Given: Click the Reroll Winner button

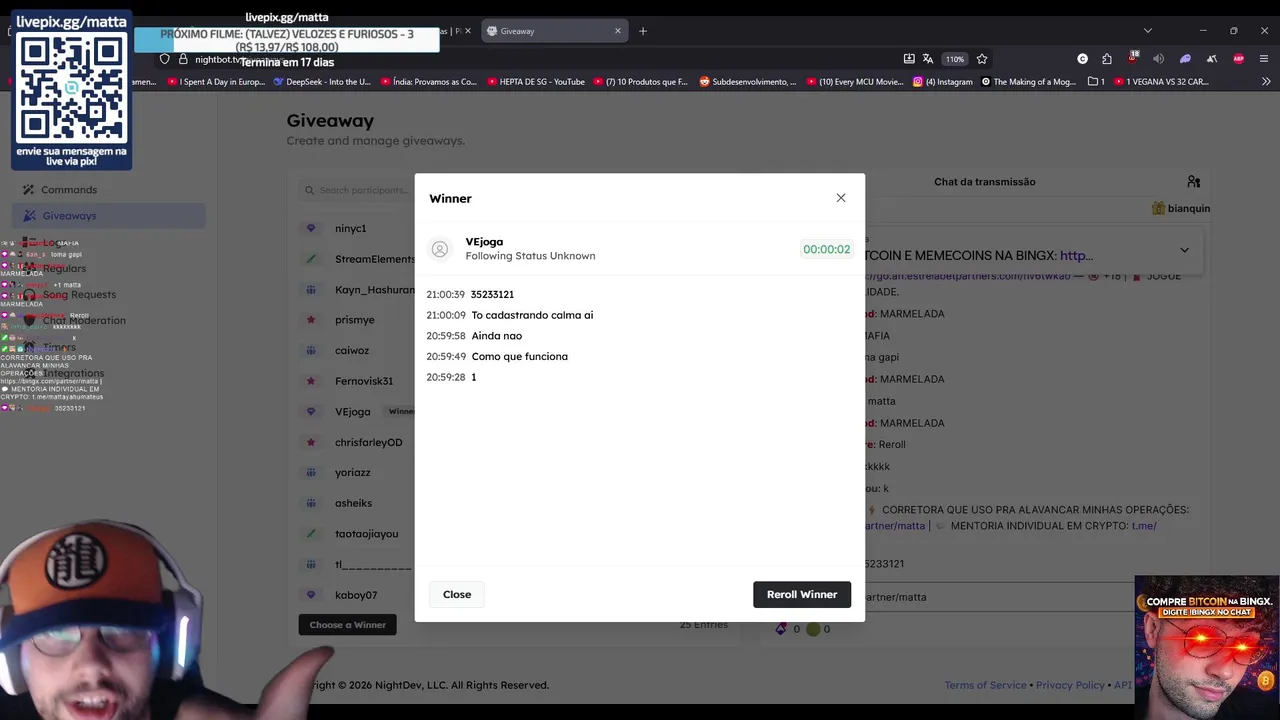Looking at the screenshot, I should [802, 594].
